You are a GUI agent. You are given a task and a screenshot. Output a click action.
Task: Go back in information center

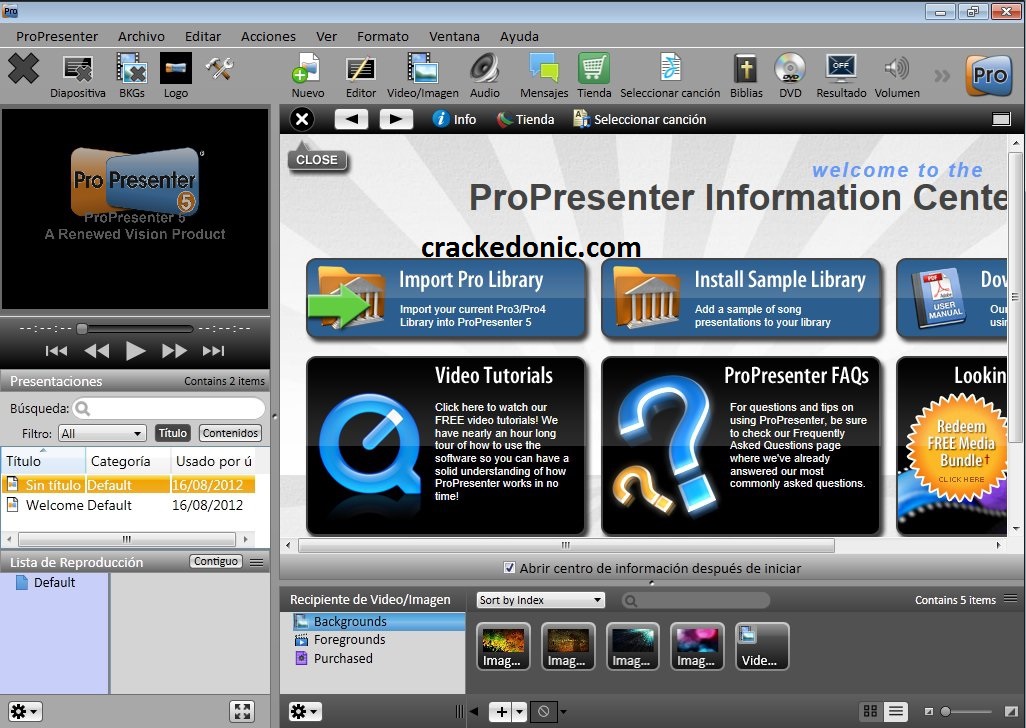(x=351, y=119)
